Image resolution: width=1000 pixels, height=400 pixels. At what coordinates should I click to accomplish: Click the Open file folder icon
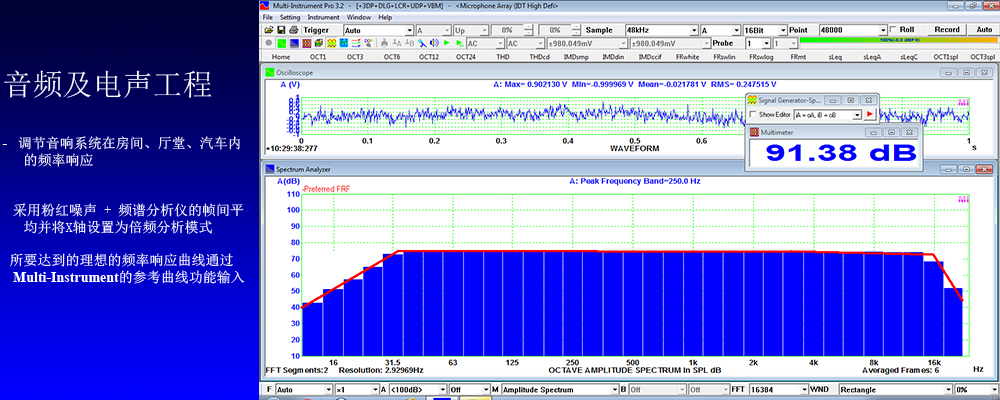click(x=269, y=30)
